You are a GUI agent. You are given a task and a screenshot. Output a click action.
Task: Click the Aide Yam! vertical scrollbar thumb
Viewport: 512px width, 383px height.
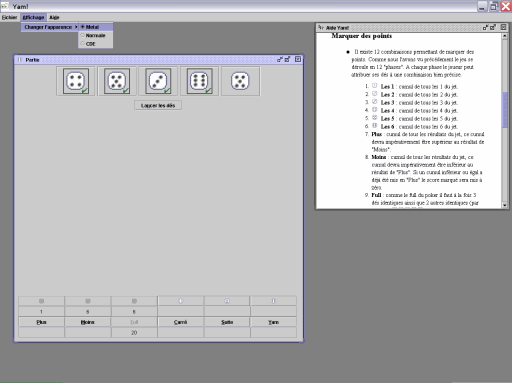pyautogui.click(x=505, y=109)
